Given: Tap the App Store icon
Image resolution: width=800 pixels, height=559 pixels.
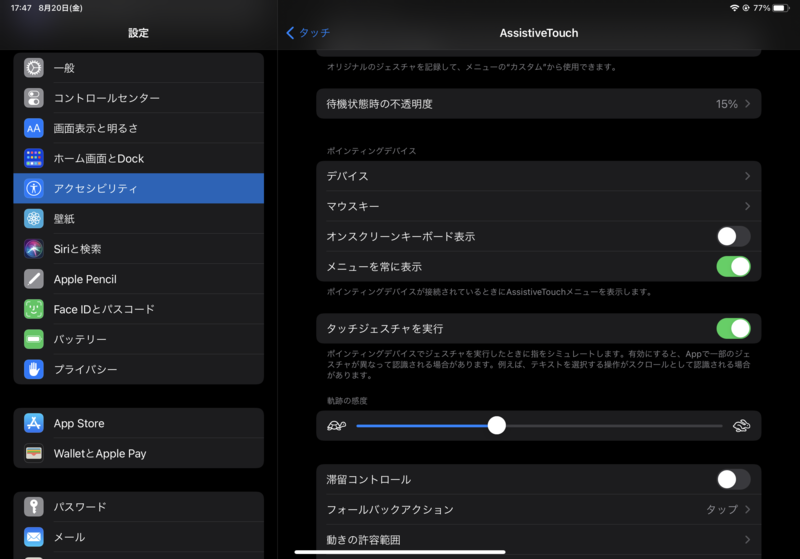Looking at the screenshot, I should [x=34, y=423].
